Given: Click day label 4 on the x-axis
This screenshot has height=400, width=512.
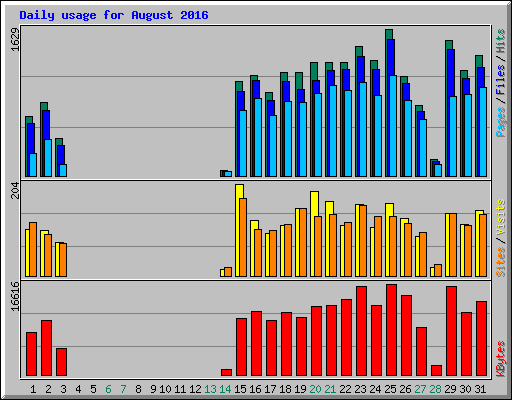Looking at the screenshot, I should [78, 389].
